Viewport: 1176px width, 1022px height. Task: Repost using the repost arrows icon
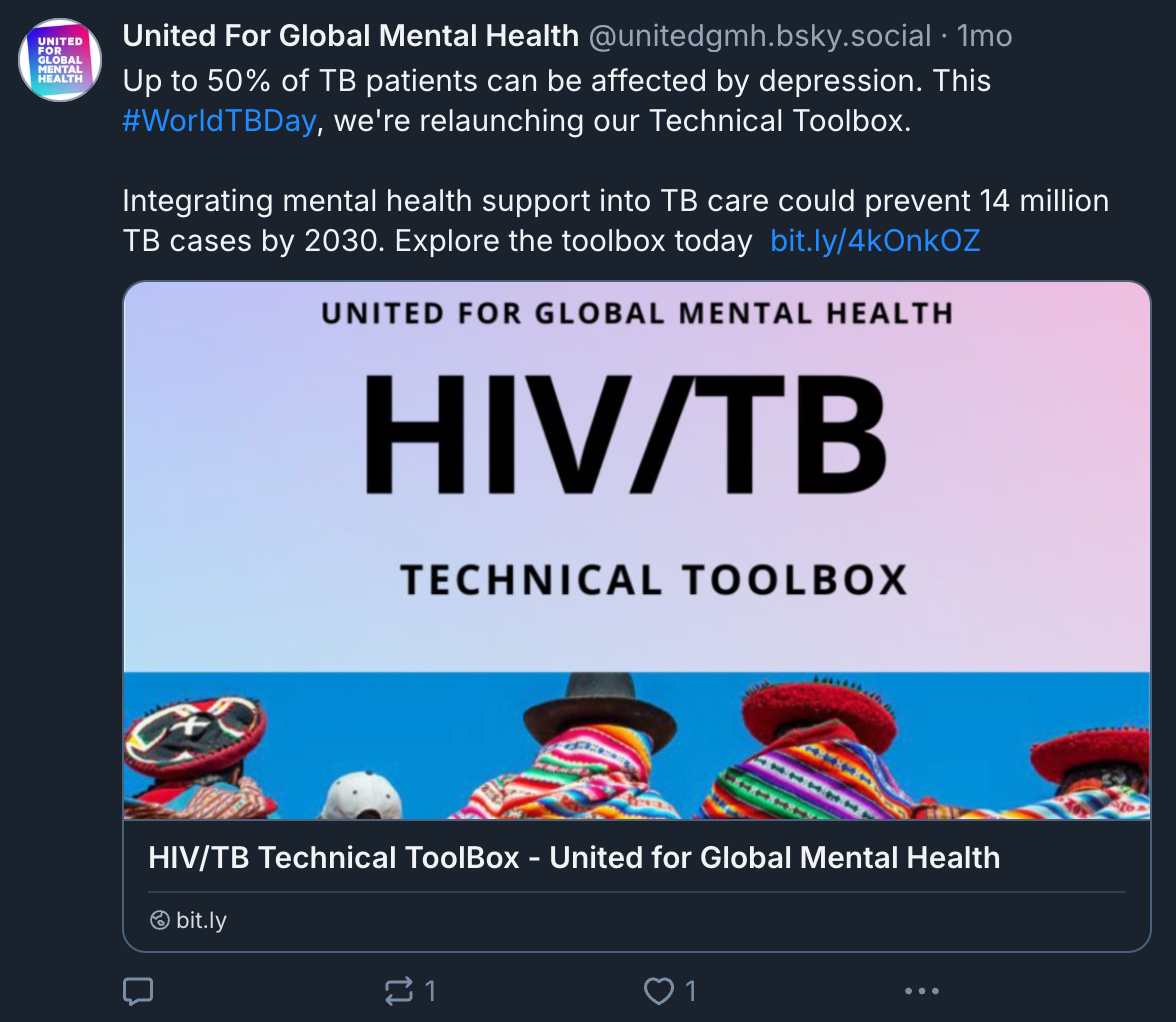tap(398, 991)
